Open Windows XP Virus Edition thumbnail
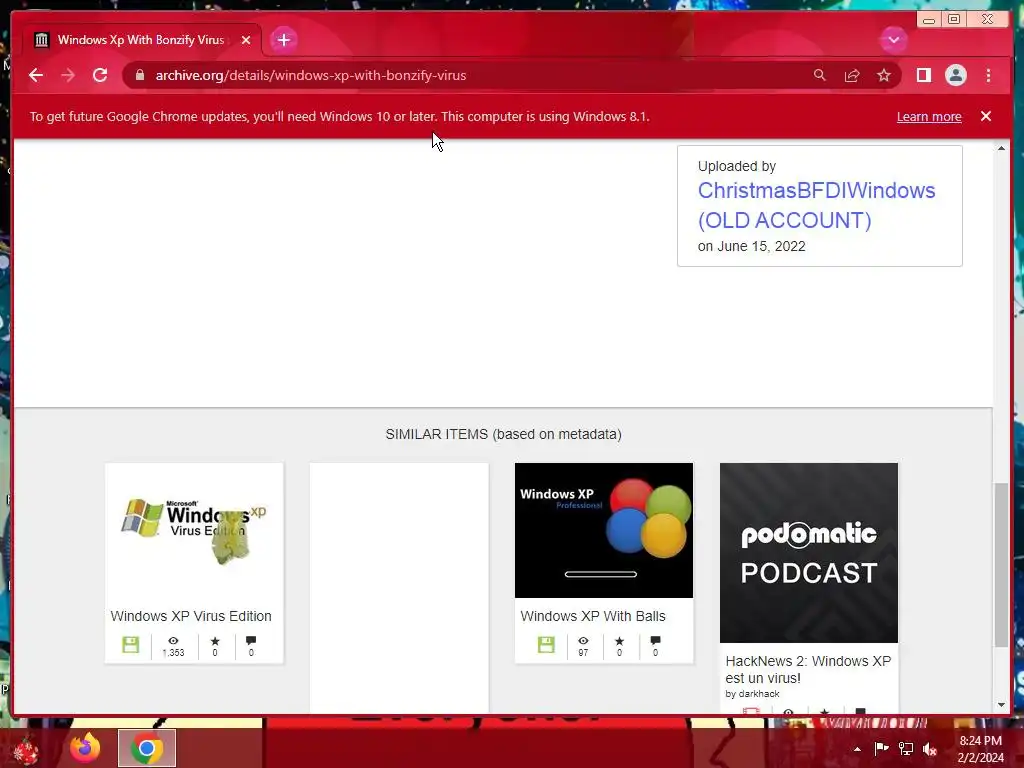 (194, 530)
